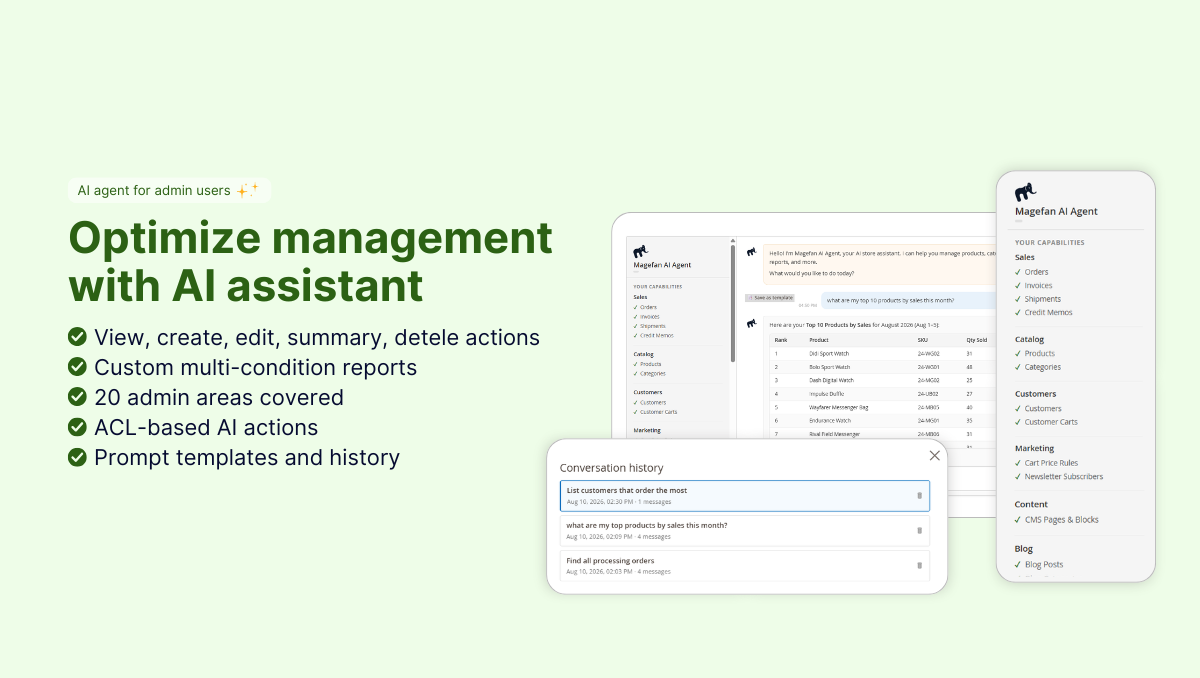Click the agent avatar beside the greeting message
The image size is (1200, 678).
[x=751, y=252]
